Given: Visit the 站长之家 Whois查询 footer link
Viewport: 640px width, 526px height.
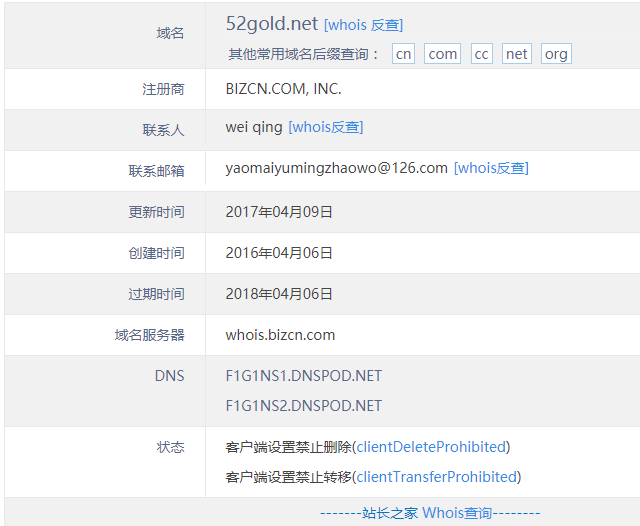Looking at the screenshot, I should pyautogui.click(x=427, y=513).
